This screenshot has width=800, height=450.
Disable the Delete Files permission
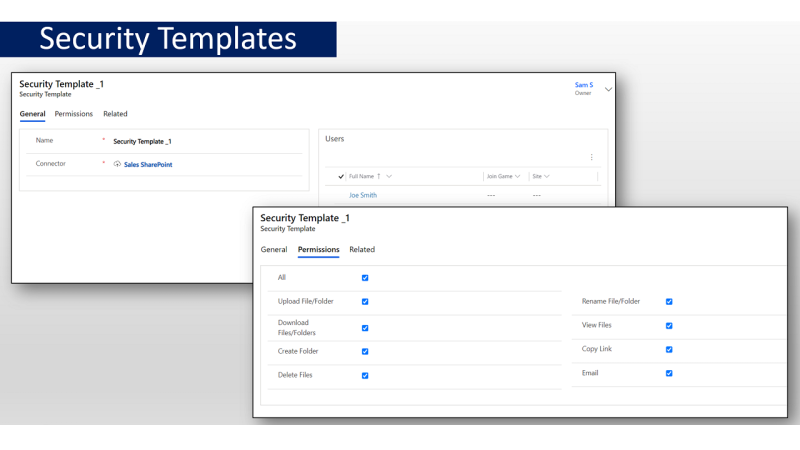click(365, 376)
